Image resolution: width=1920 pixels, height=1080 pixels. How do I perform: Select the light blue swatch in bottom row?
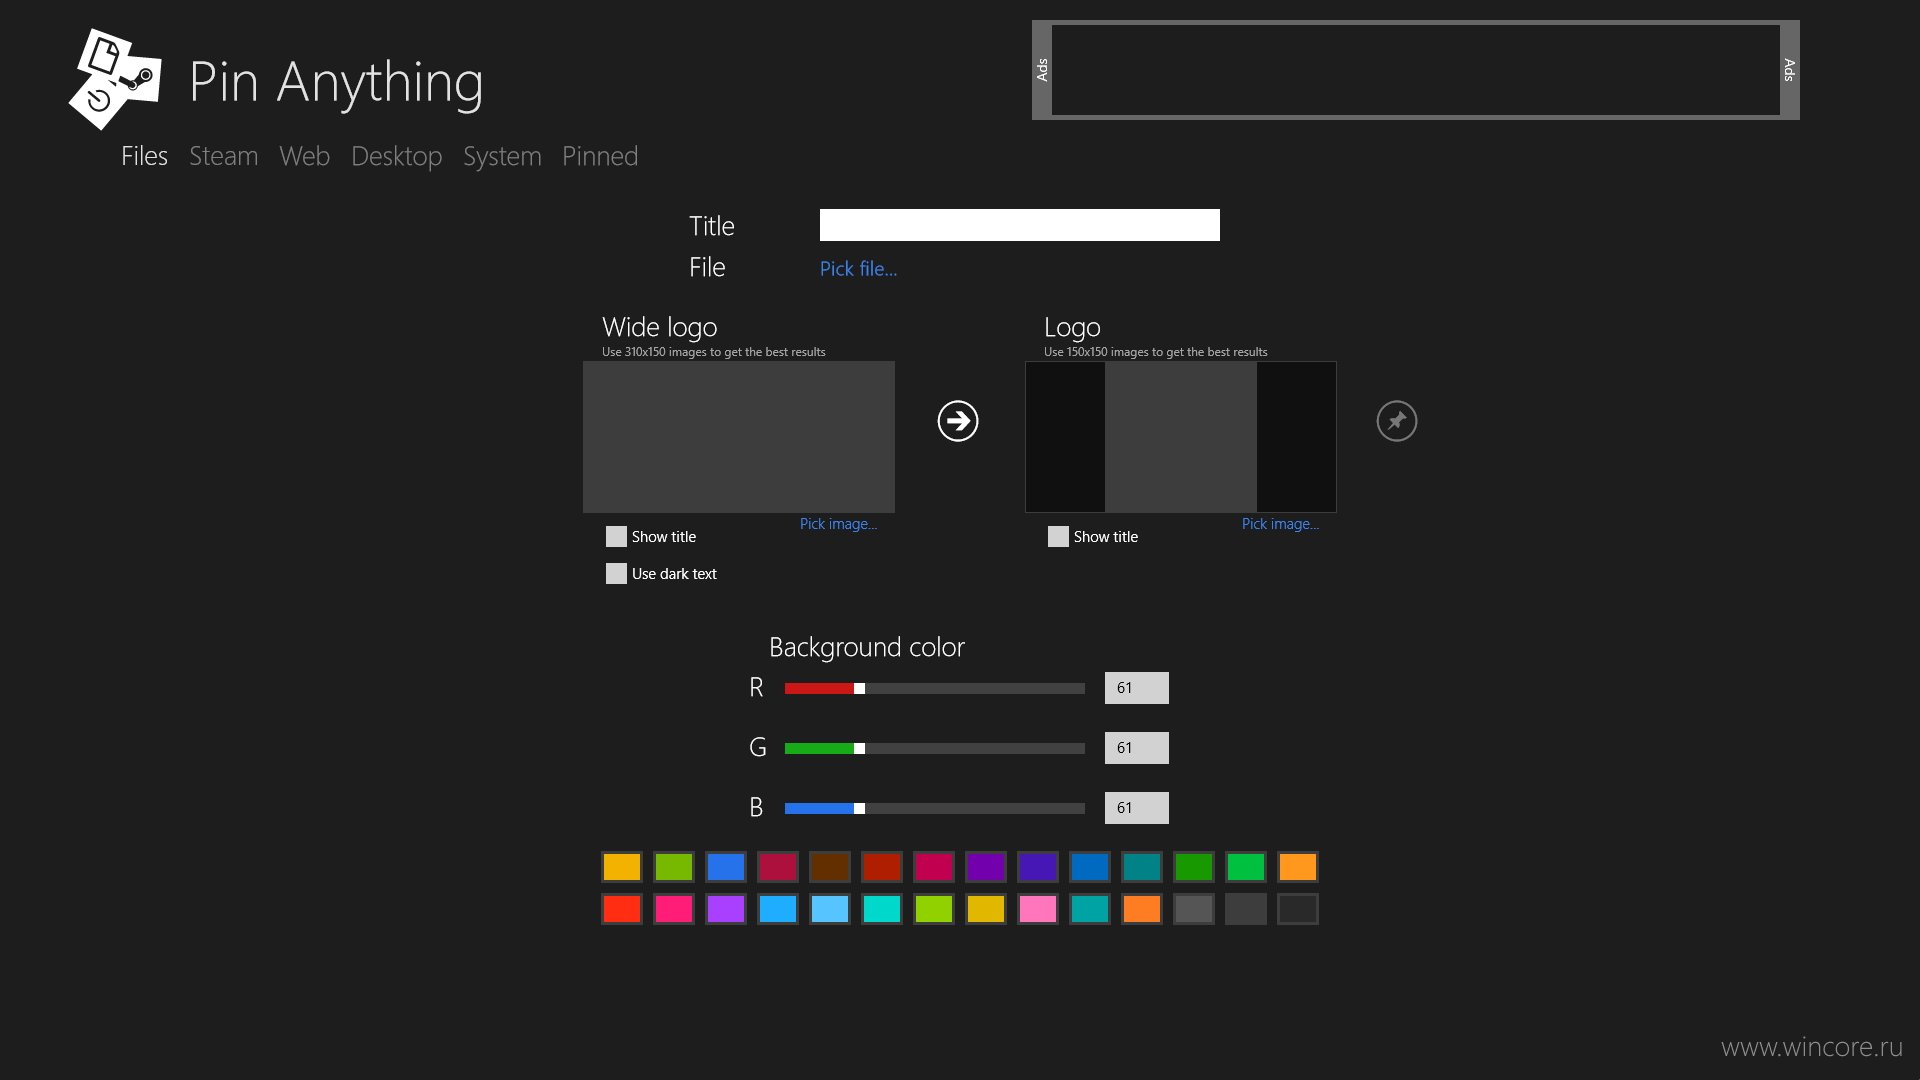830,909
